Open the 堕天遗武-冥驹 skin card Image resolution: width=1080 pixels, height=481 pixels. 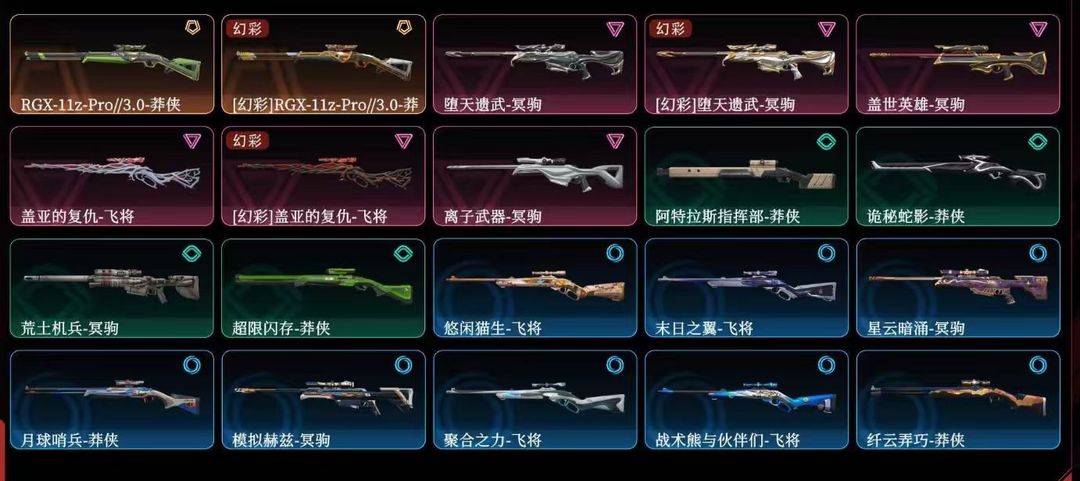[534, 64]
